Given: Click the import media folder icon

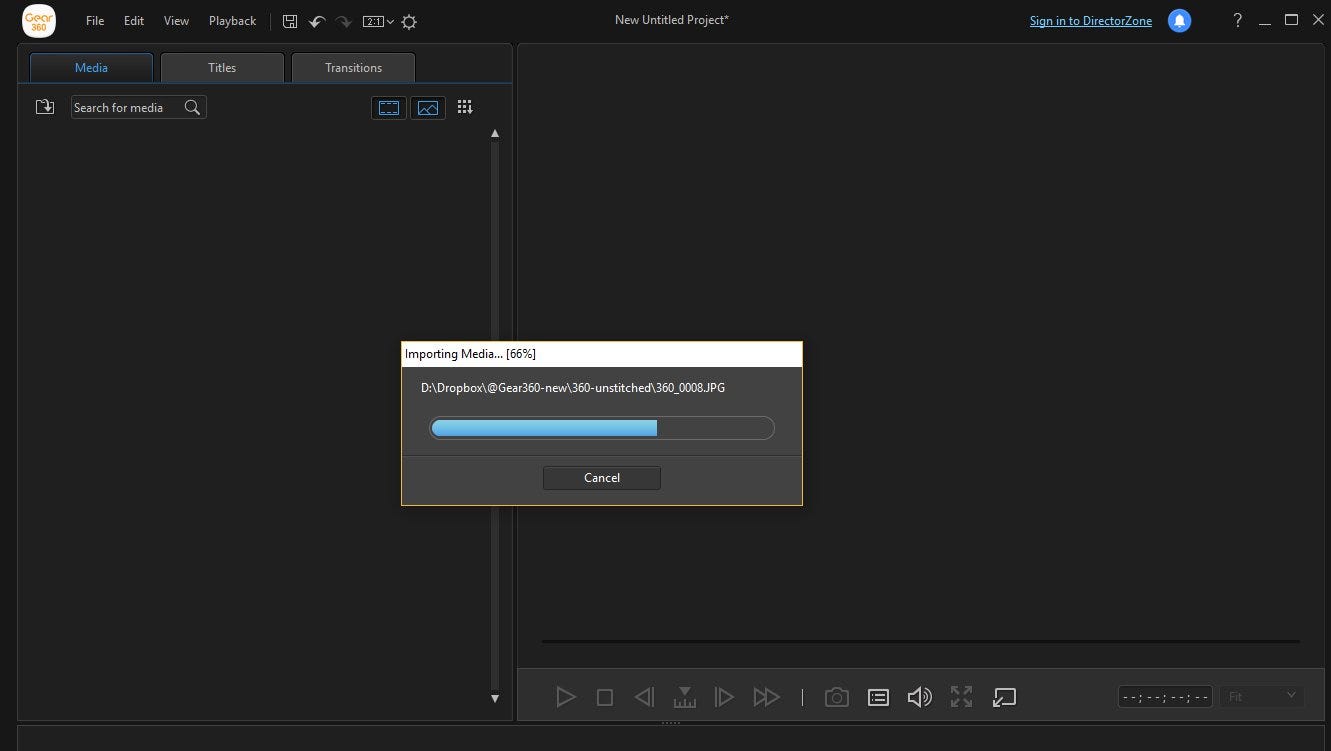Looking at the screenshot, I should coord(45,107).
